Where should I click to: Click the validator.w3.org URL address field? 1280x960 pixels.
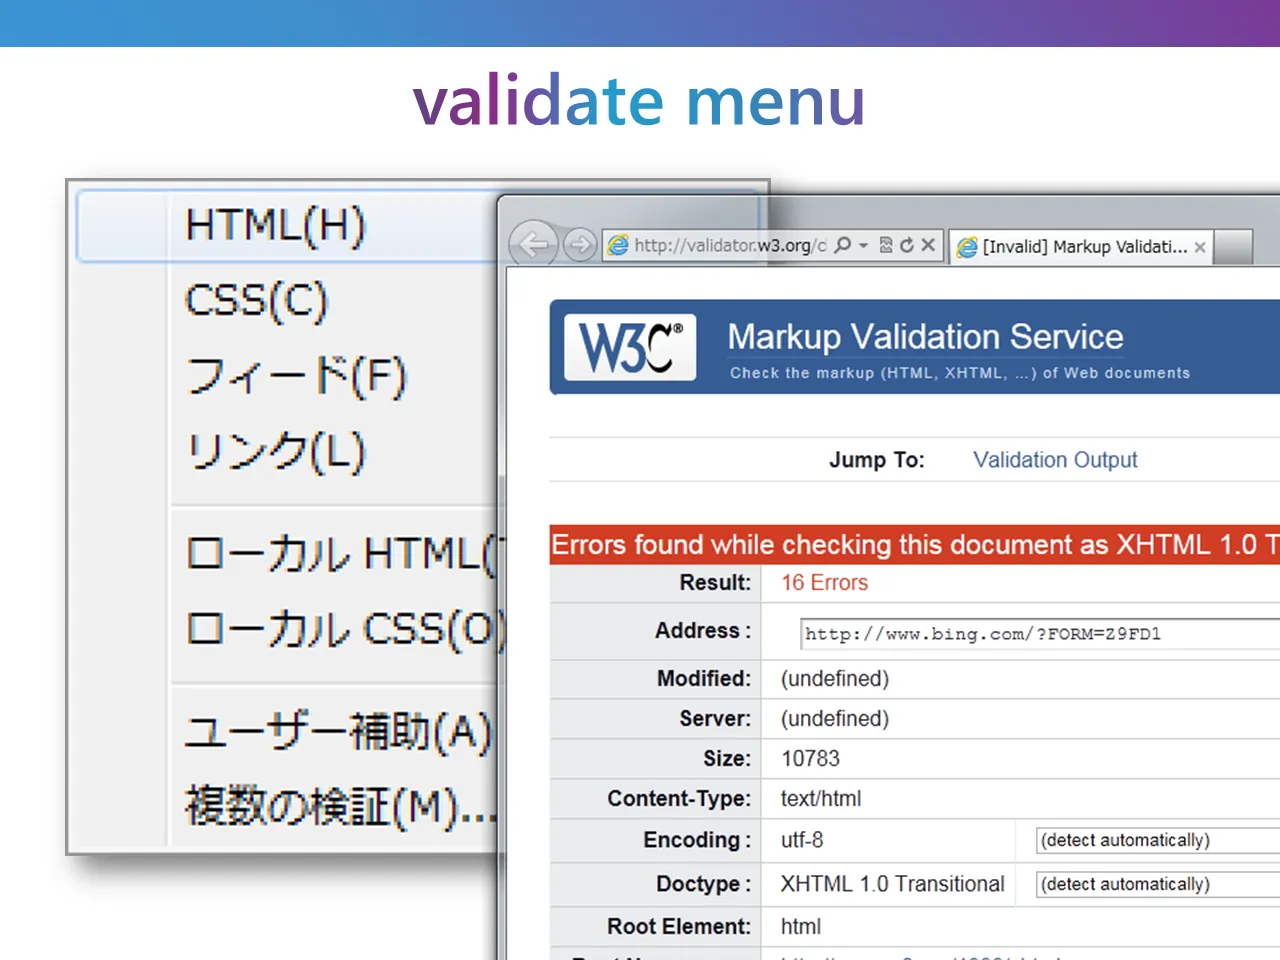[x=731, y=245]
